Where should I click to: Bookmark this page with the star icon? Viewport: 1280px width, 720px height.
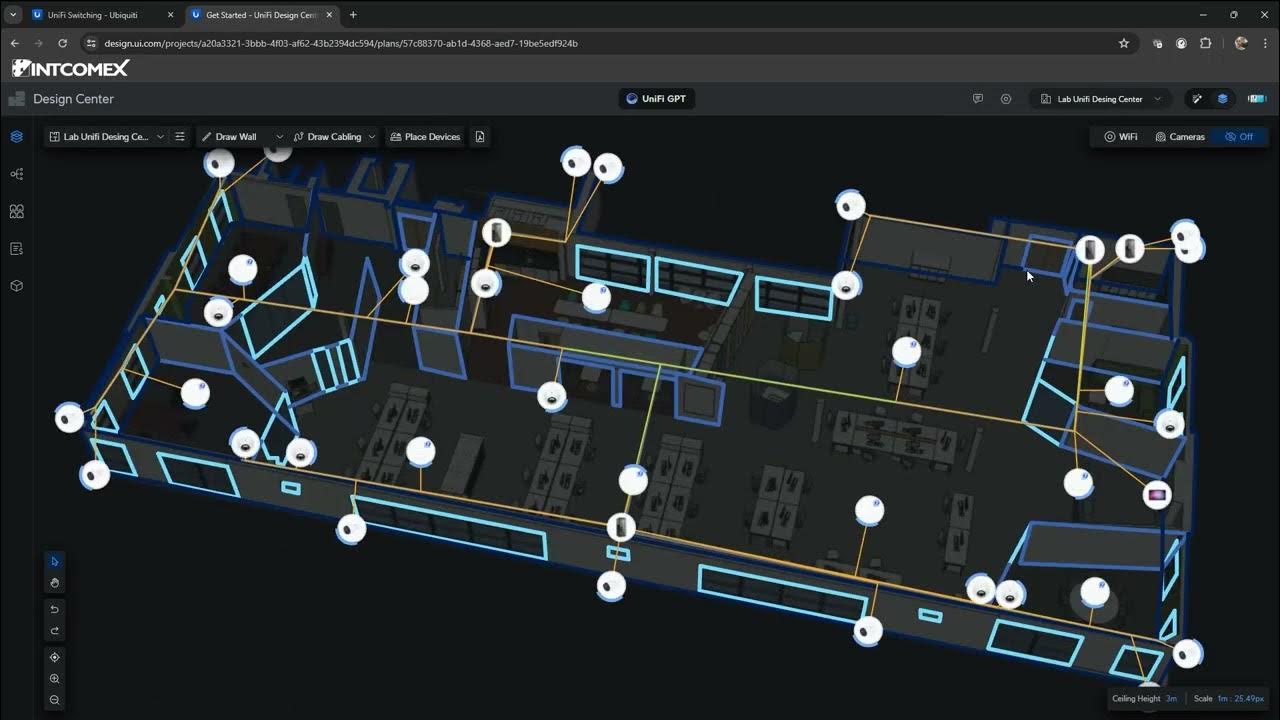pos(1124,43)
